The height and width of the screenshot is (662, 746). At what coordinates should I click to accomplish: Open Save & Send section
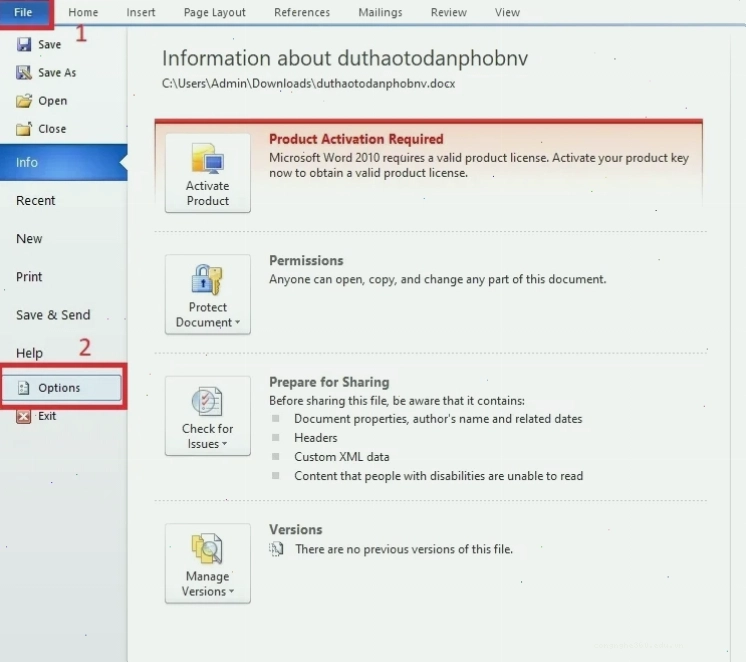tap(53, 315)
